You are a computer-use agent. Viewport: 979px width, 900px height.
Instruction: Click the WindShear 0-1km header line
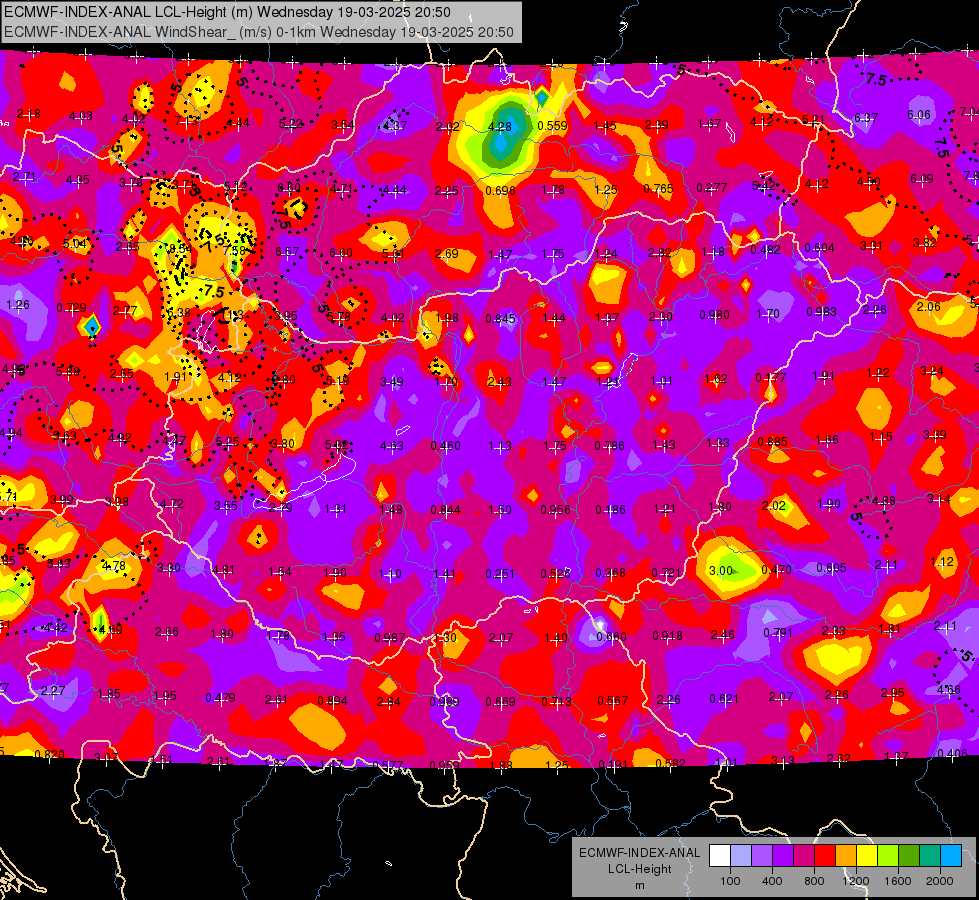[x=258, y=32]
